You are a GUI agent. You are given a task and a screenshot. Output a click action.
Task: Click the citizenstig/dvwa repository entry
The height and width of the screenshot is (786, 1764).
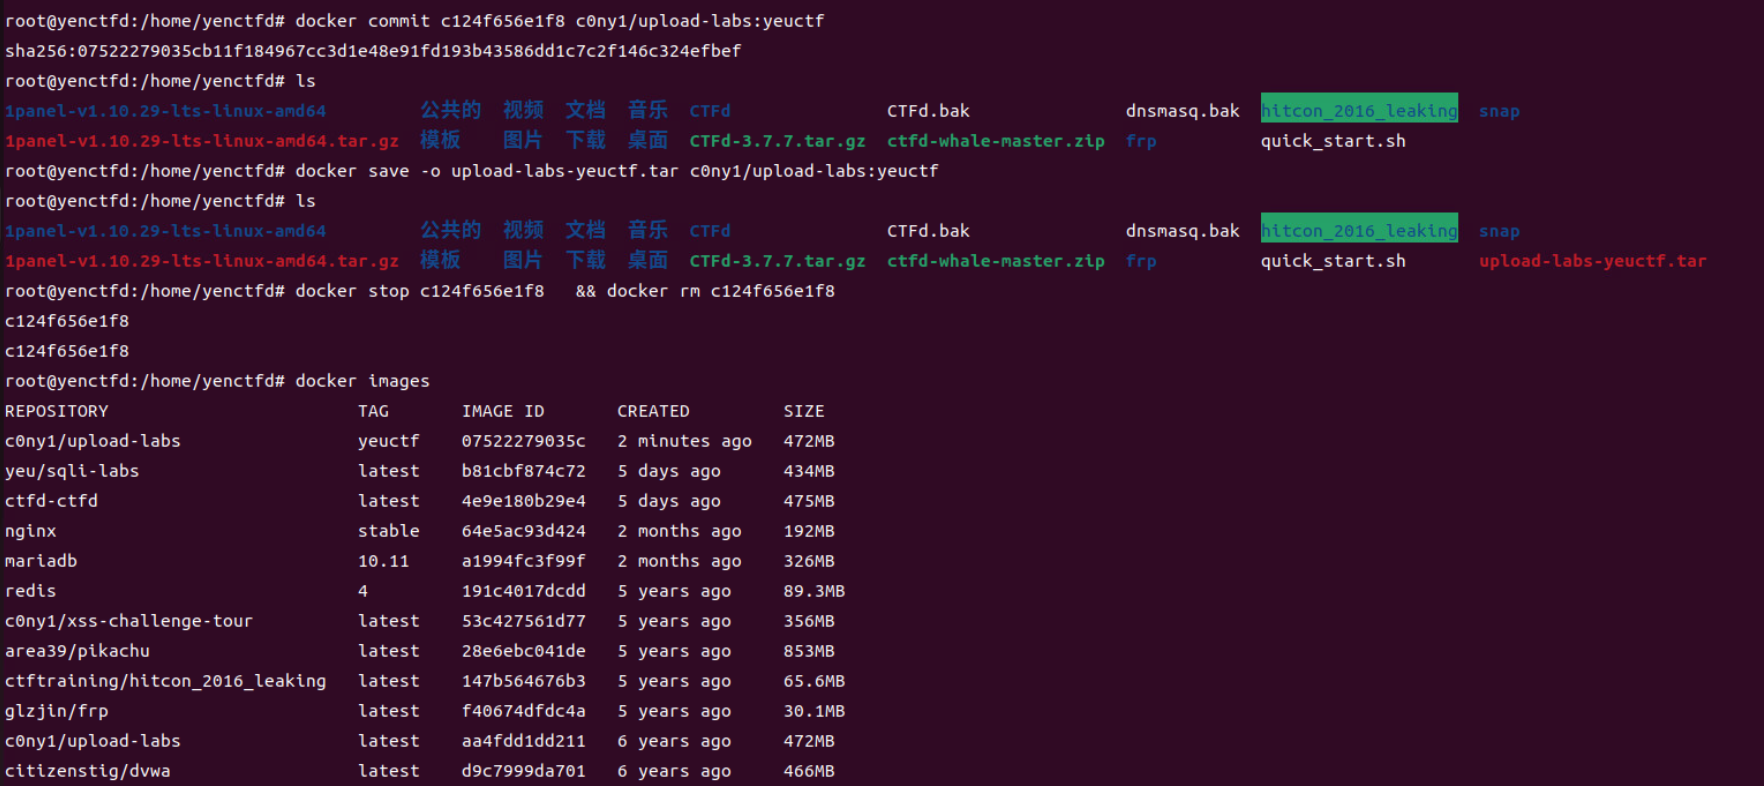point(88,771)
